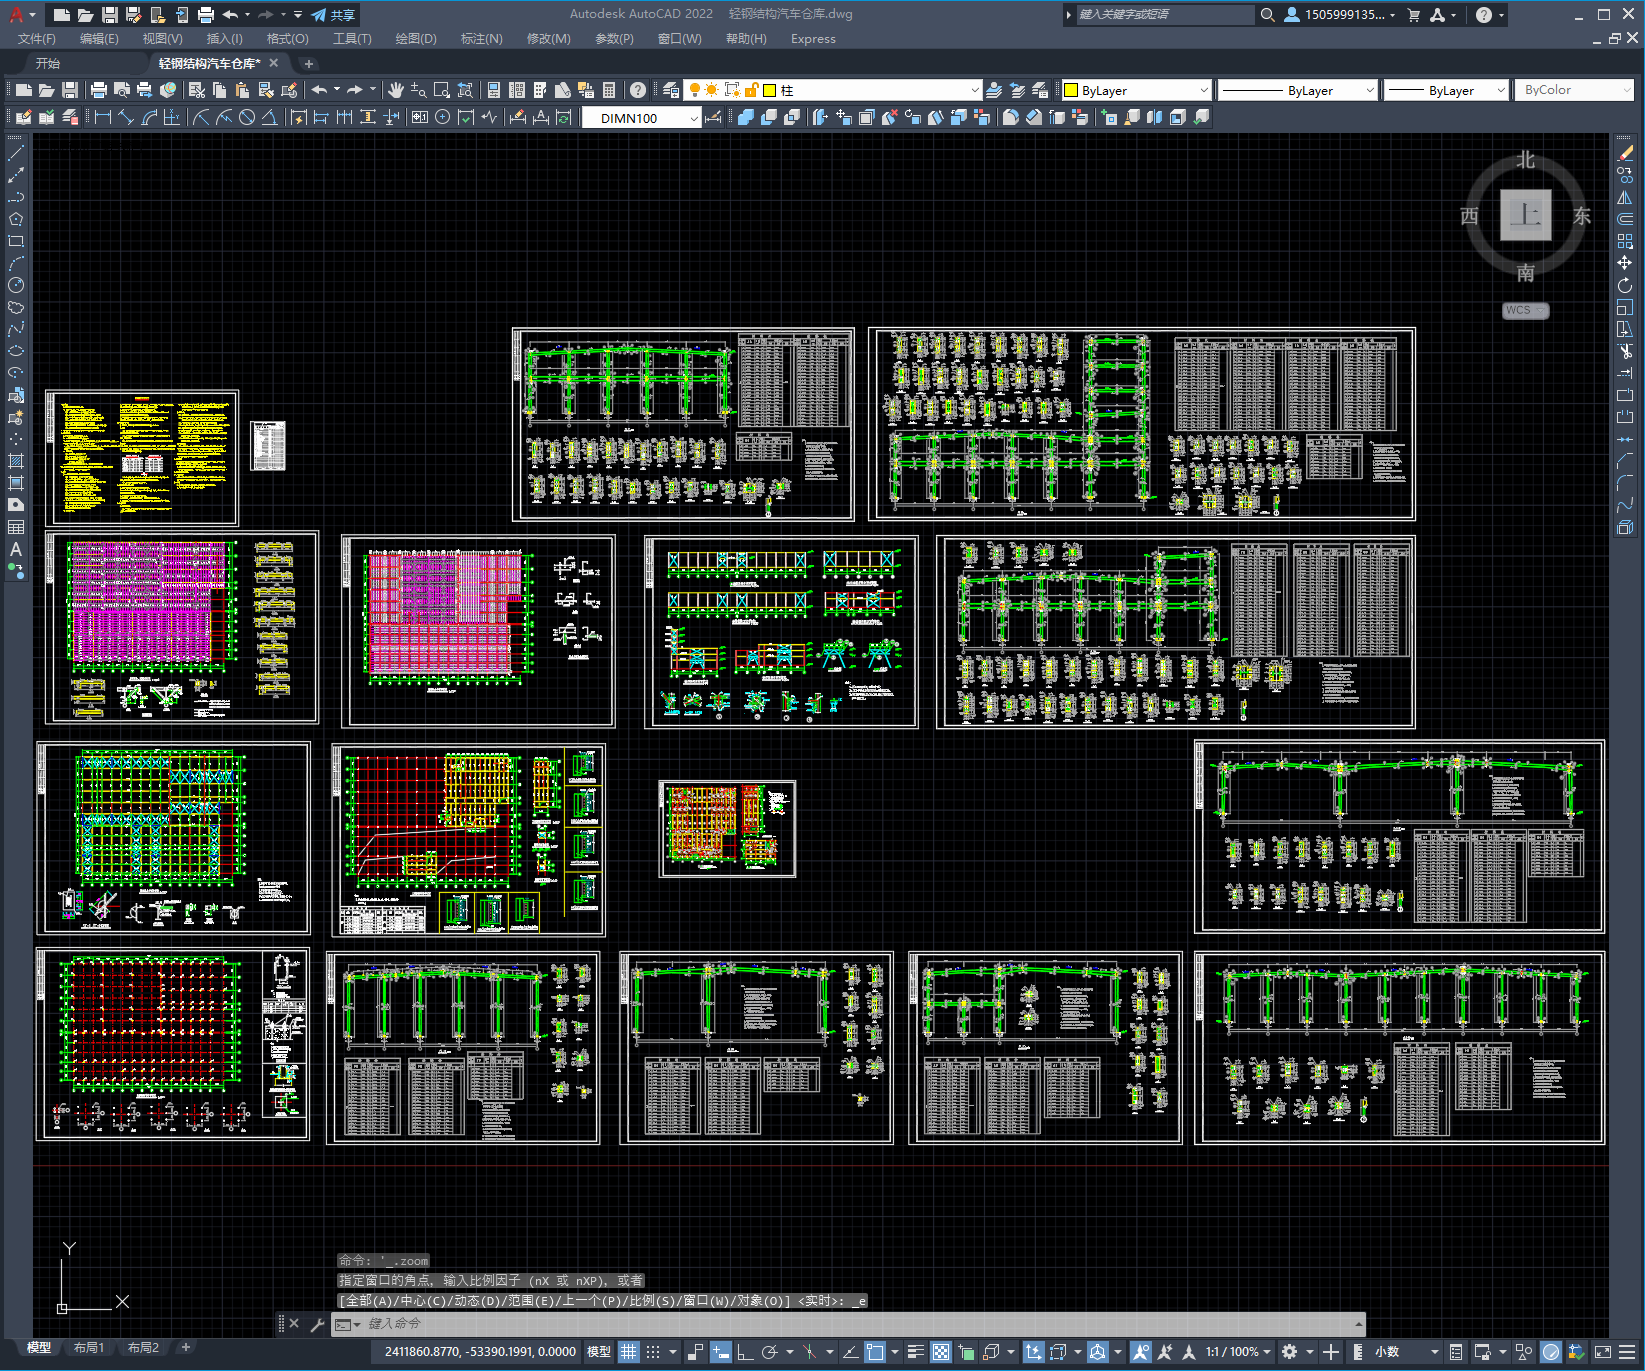The width and height of the screenshot is (1645, 1371).
Task: Toggle dynamic input in status bar
Action: 721,1352
